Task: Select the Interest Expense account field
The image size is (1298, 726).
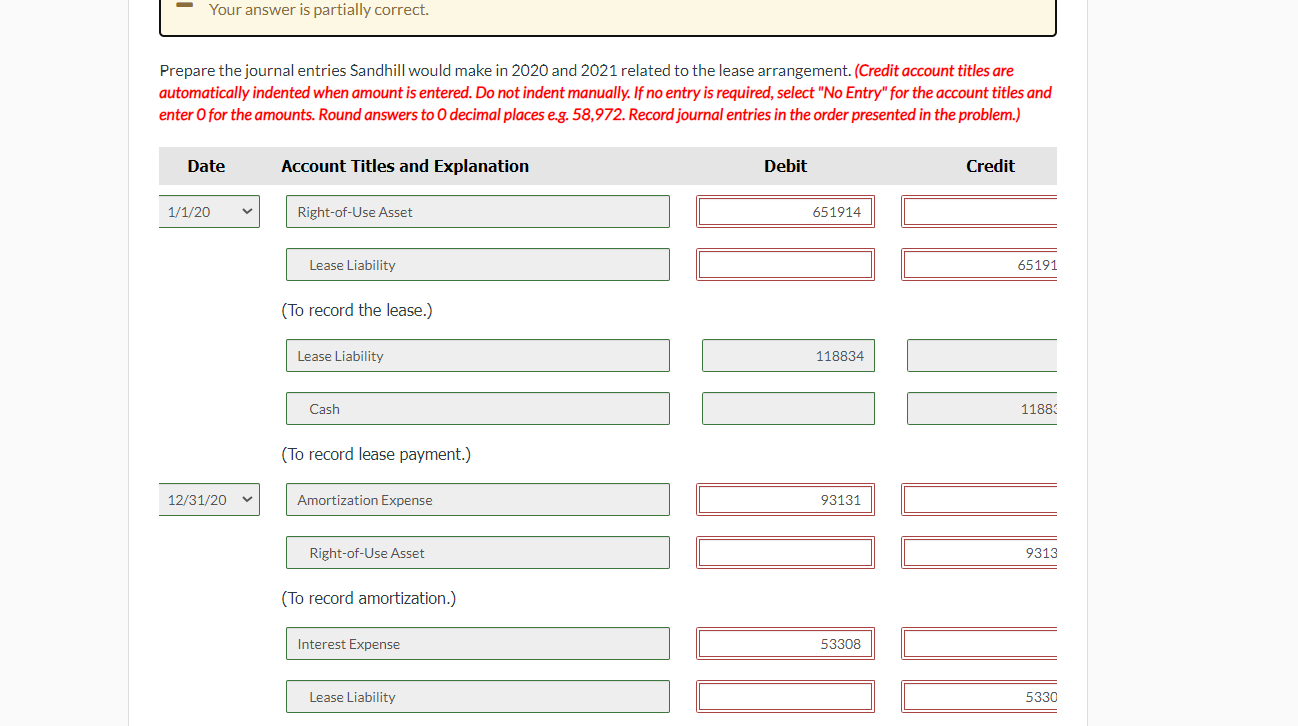Action: pos(477,643)
